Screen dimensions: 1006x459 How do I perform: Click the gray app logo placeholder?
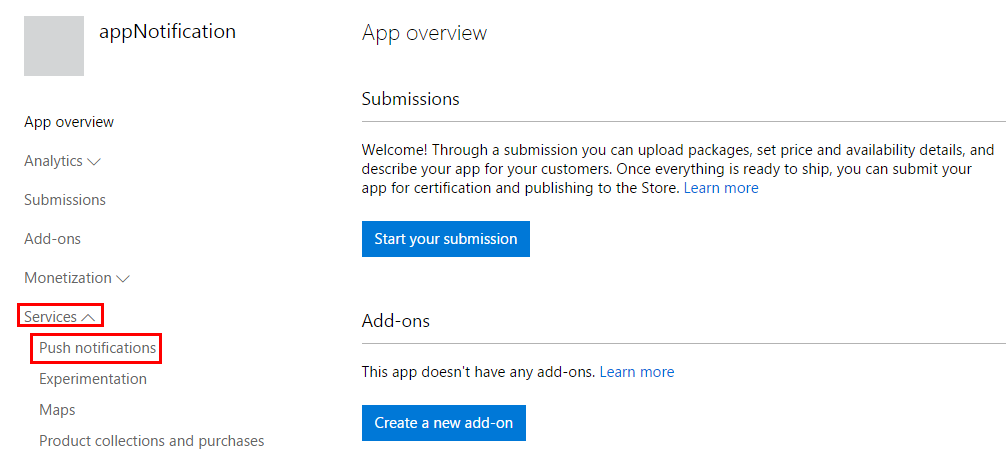(x=54, y=46)
